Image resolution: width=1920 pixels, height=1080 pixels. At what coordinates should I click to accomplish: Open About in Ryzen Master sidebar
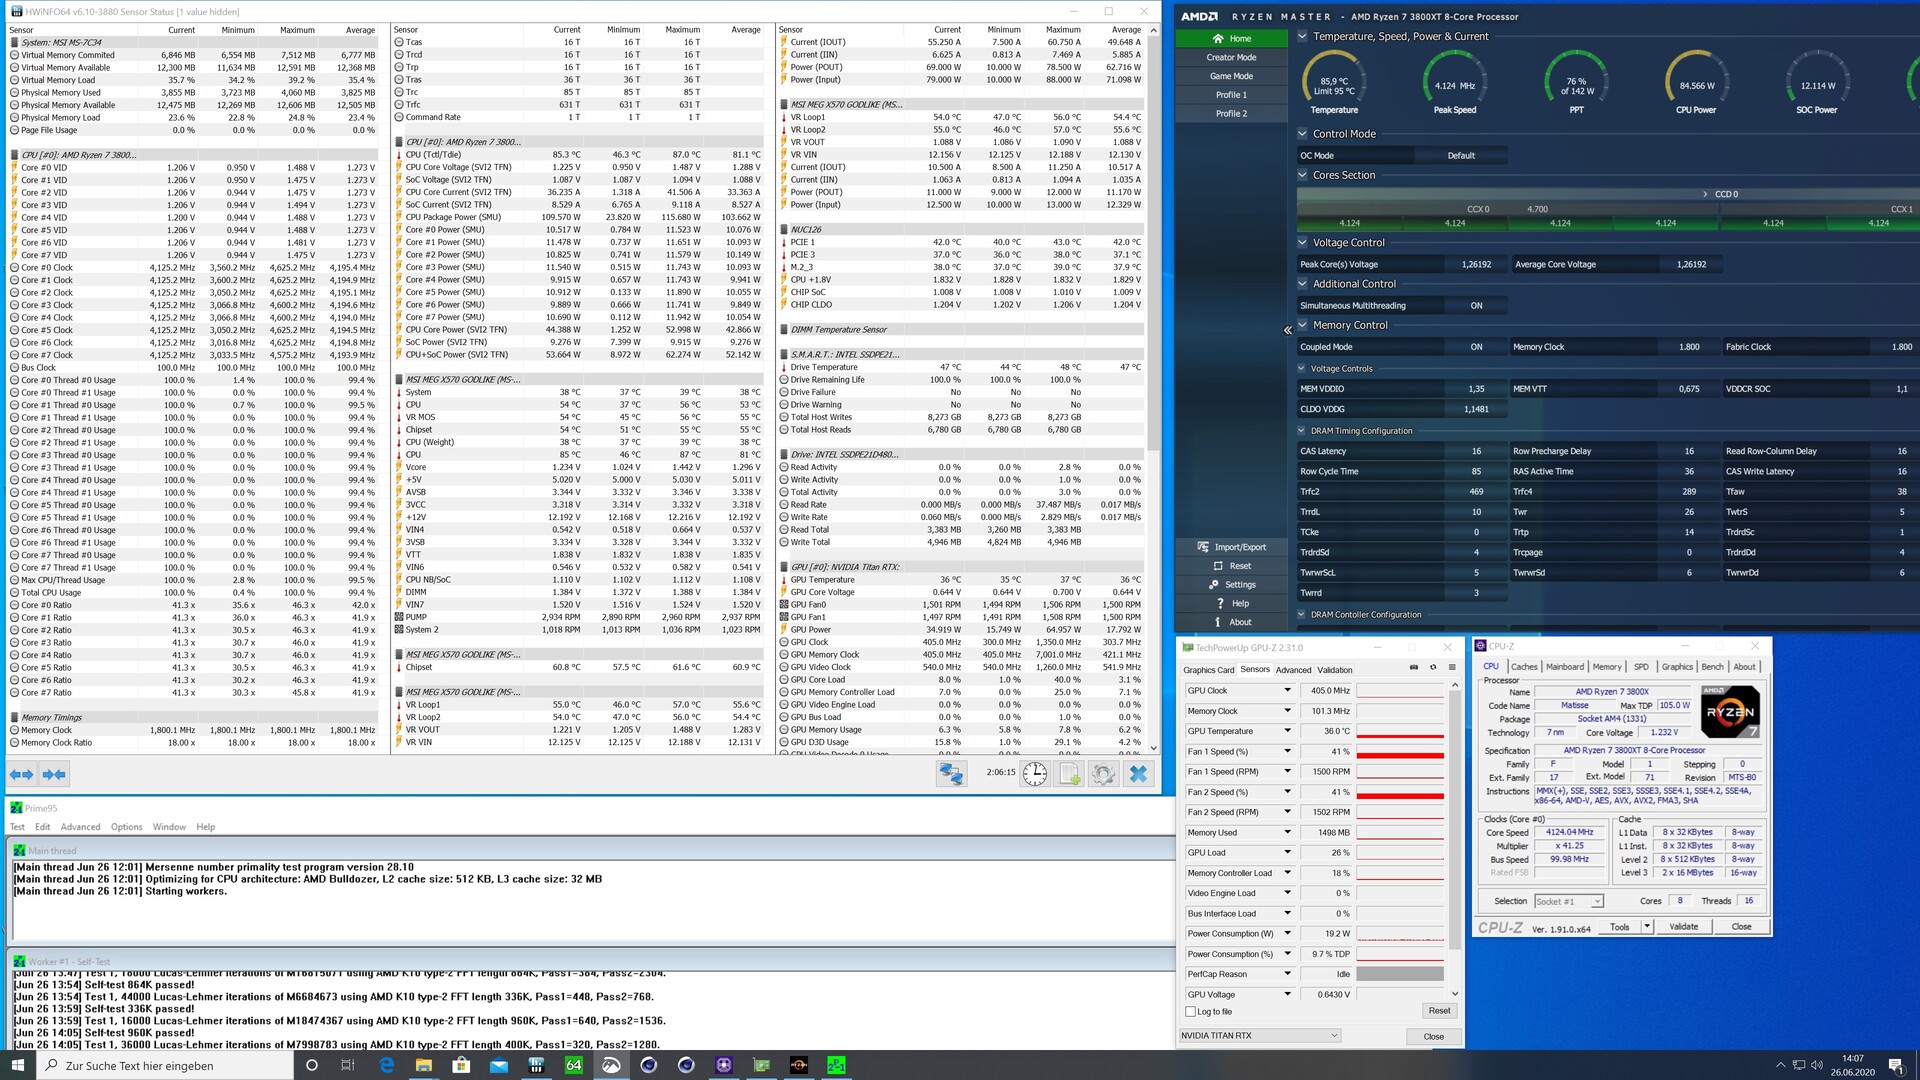point(1232,622)
